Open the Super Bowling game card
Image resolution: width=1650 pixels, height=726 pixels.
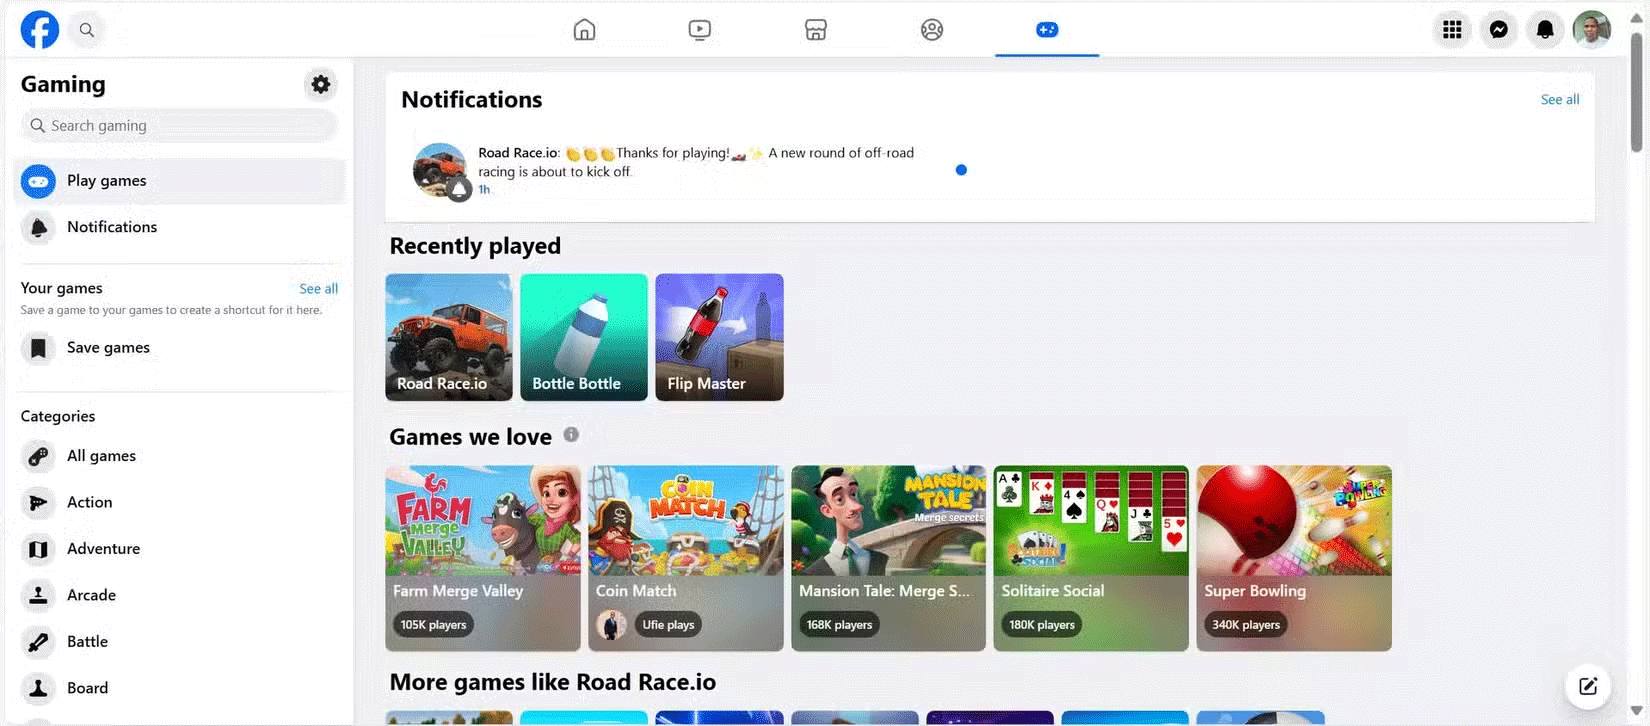[x=1294, y=558]
